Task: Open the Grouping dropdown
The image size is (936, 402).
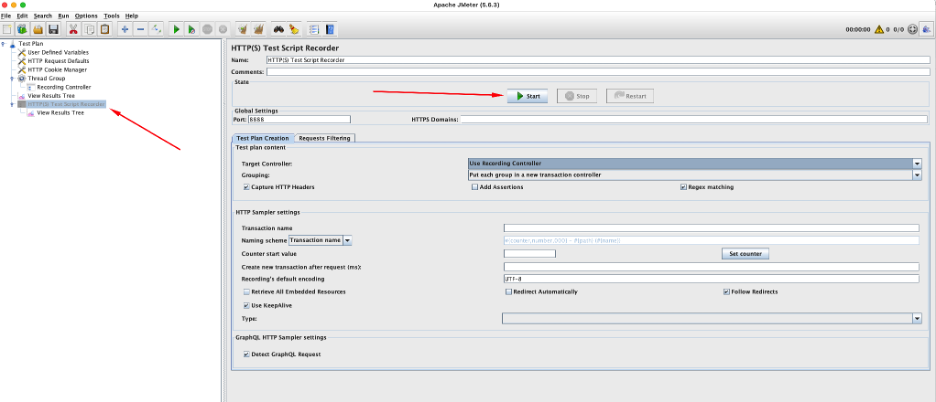Action: 695,175
